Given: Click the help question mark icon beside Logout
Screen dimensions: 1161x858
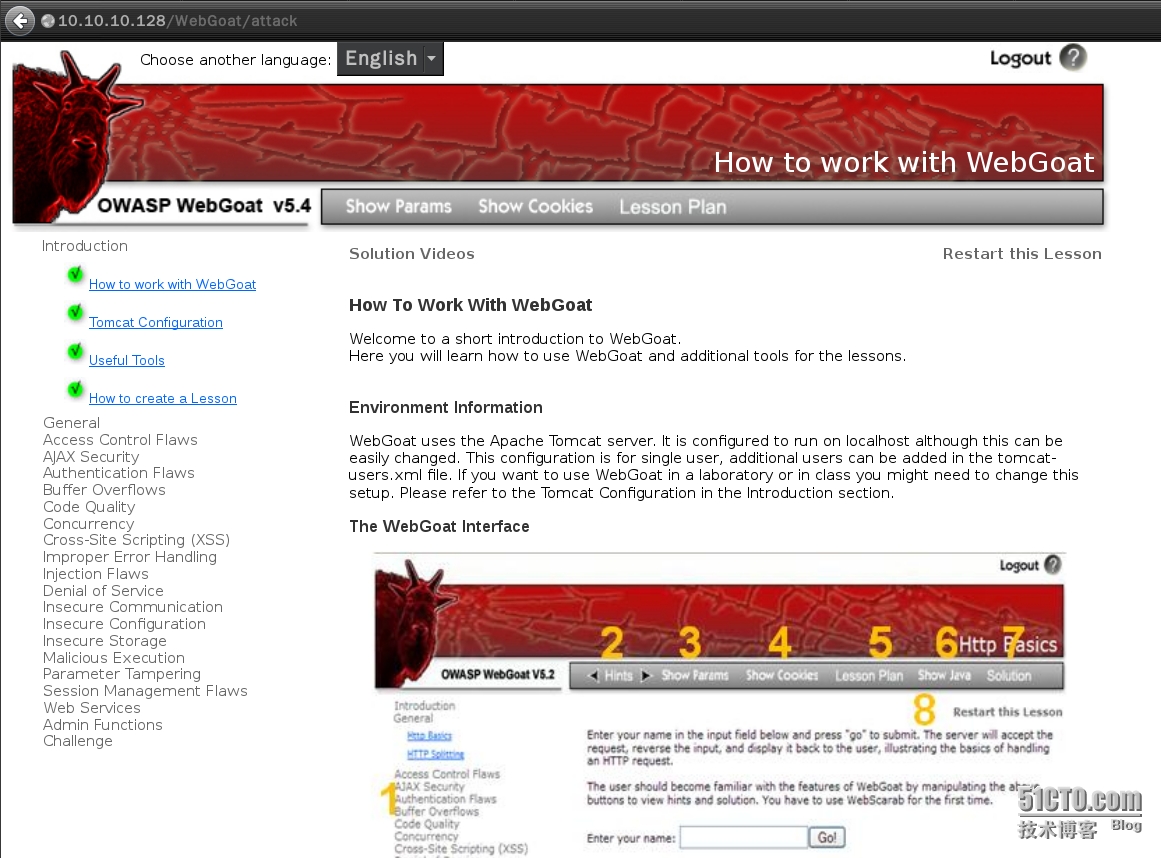Looking at the screenshot, I should pyautogui.click(x=1073, y=58).
